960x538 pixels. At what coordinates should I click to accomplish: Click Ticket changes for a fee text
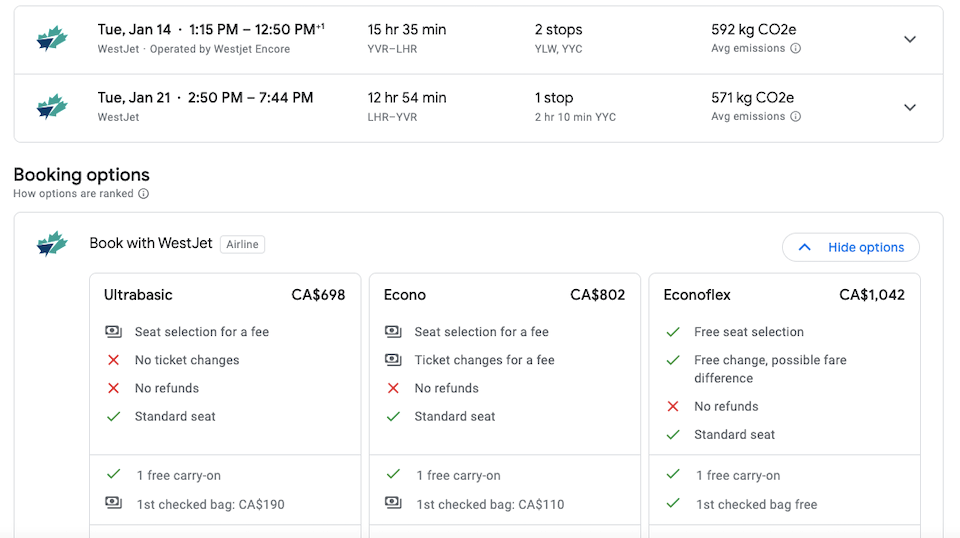click(x=484, y=360)
